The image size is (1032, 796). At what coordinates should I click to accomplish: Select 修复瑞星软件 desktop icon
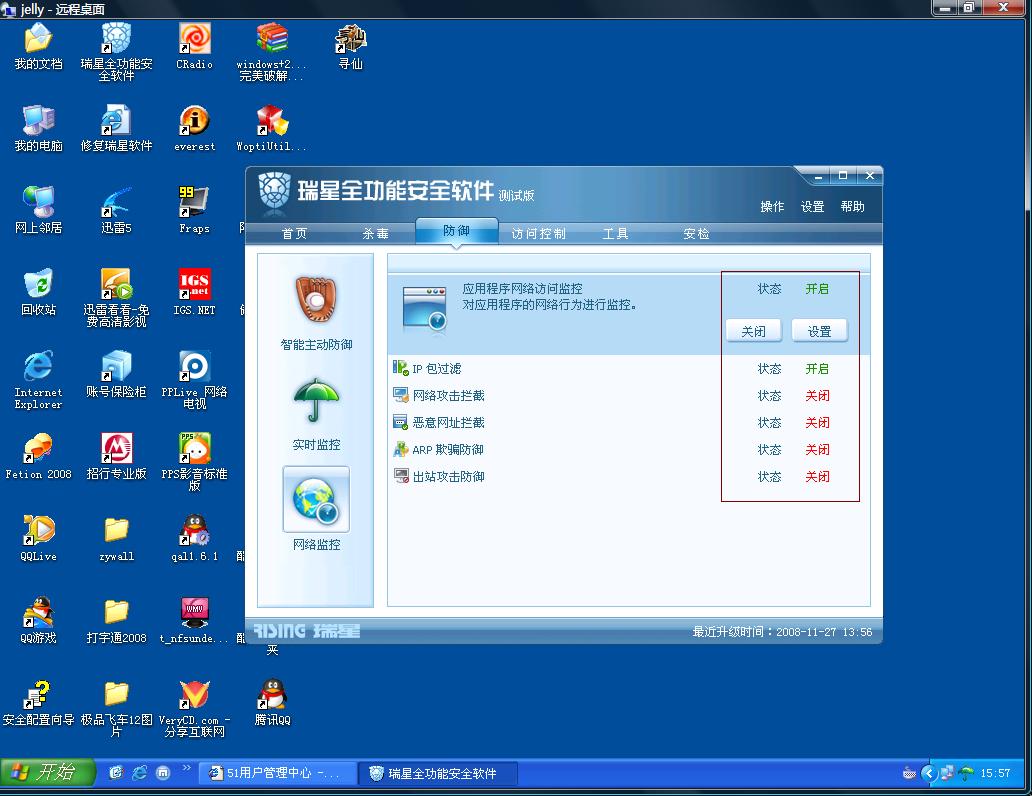pos(116,120)
